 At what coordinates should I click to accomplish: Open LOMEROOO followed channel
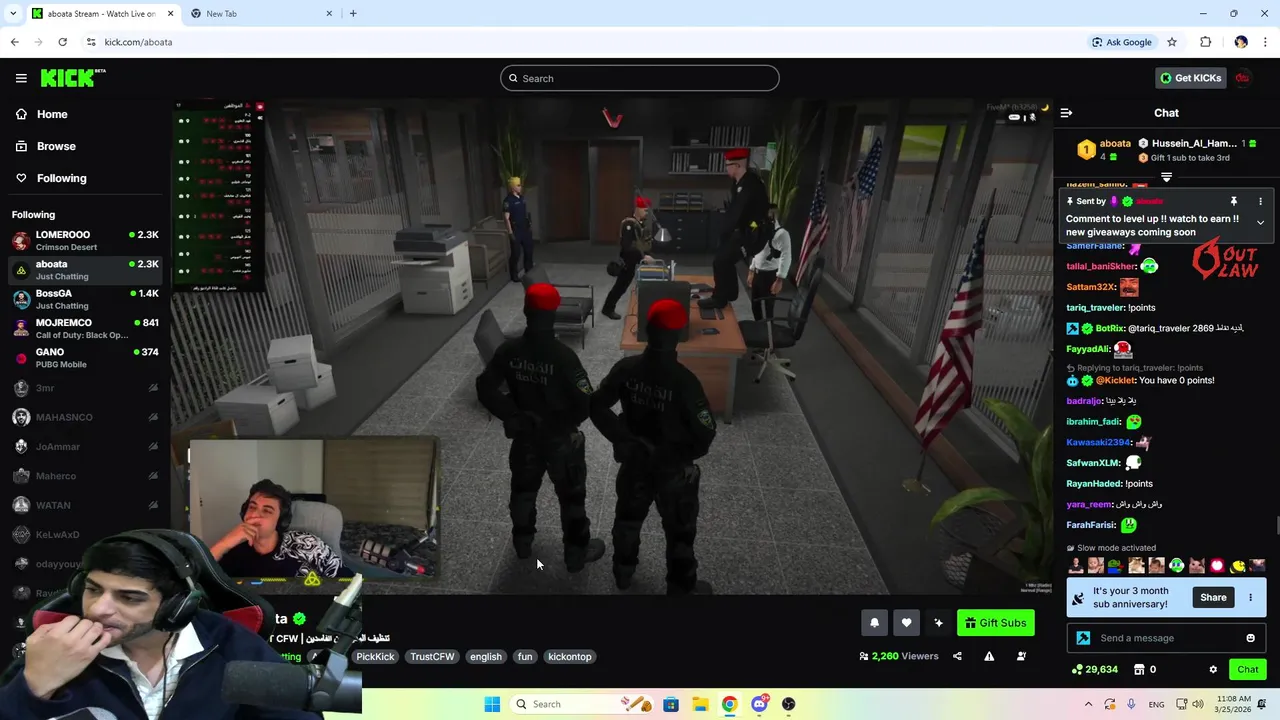tap(85, 241)
